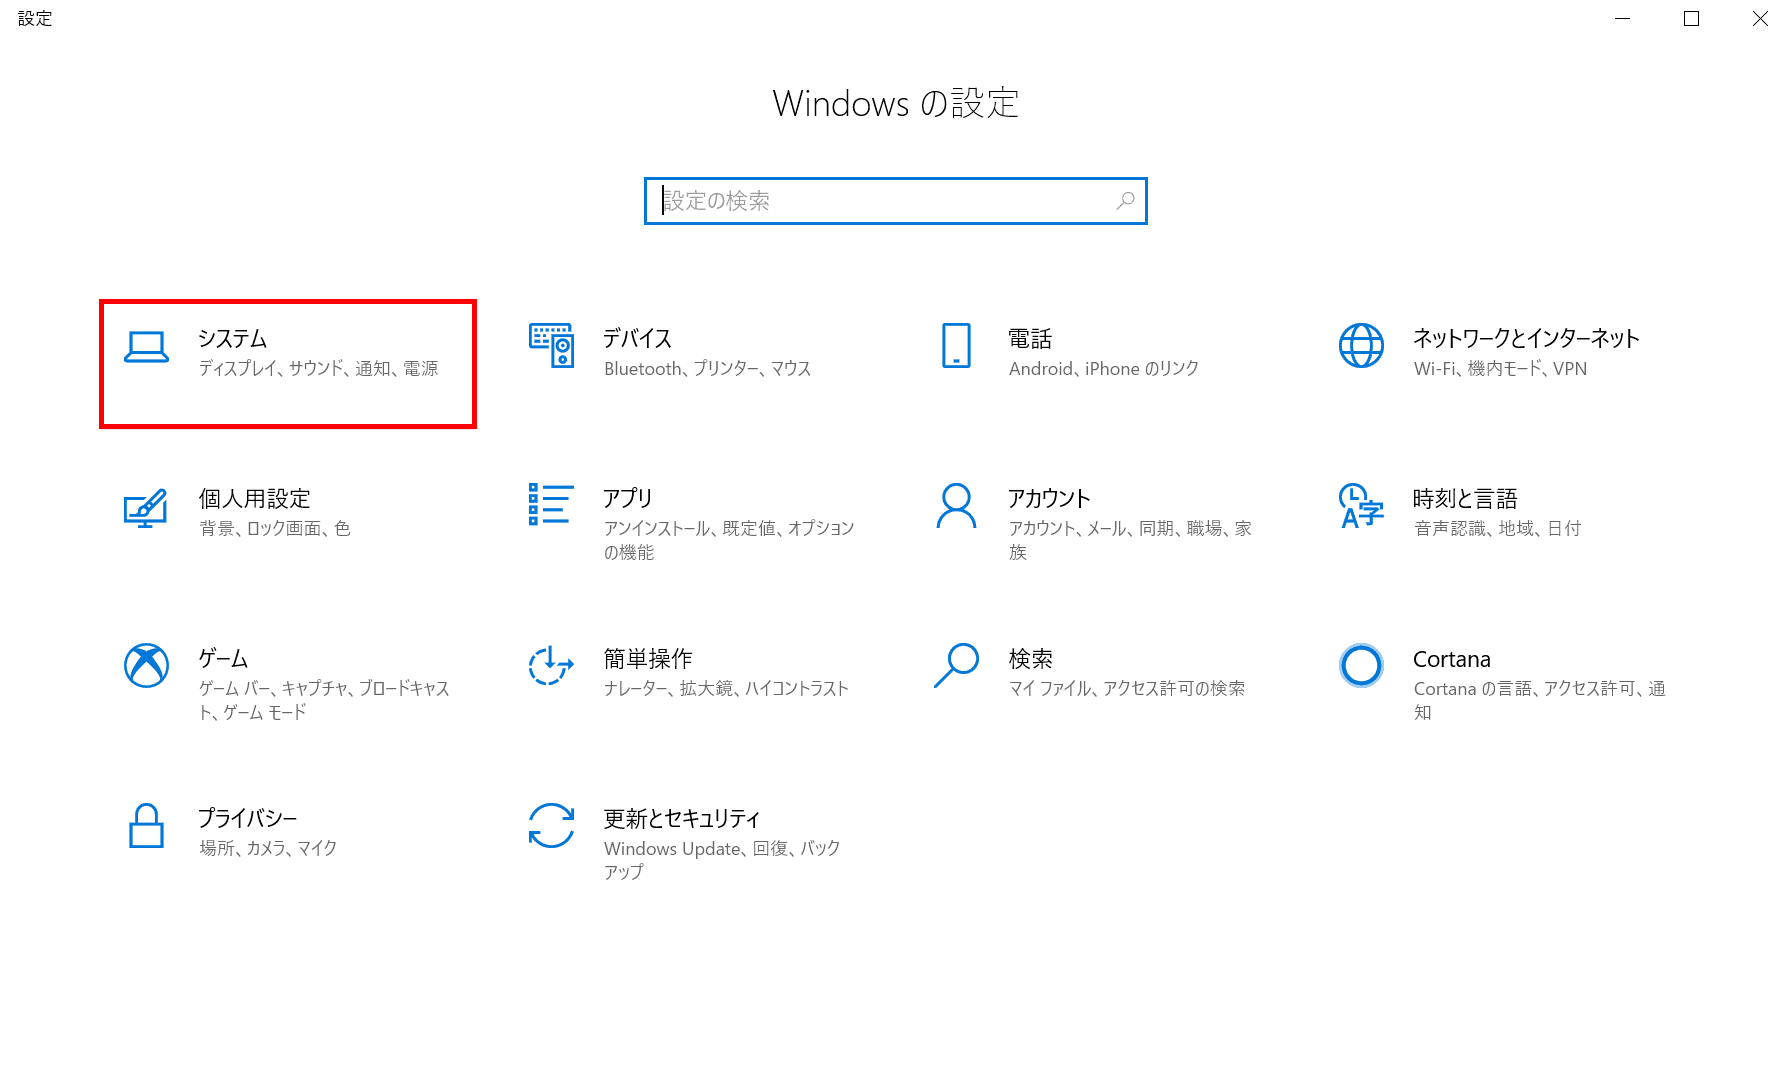Open the 更新とセキュリティ sync arrows icon

551,826
